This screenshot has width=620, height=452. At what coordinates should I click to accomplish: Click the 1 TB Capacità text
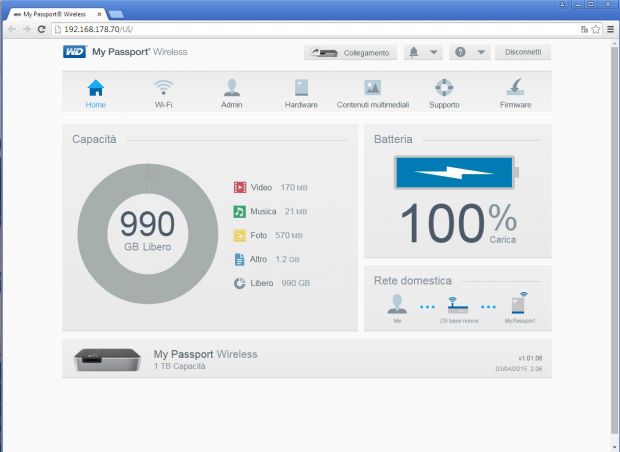pyautogui.click(x=180, y=367)
